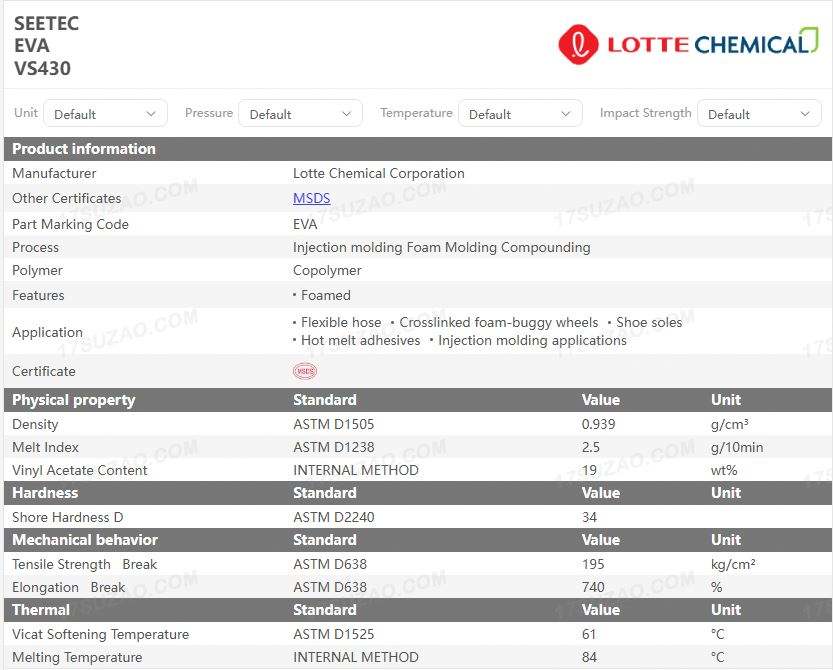Click the 'kg/cm²' unit cell
The width and height of the screenshot is (833, 670).
pos(733,564)
